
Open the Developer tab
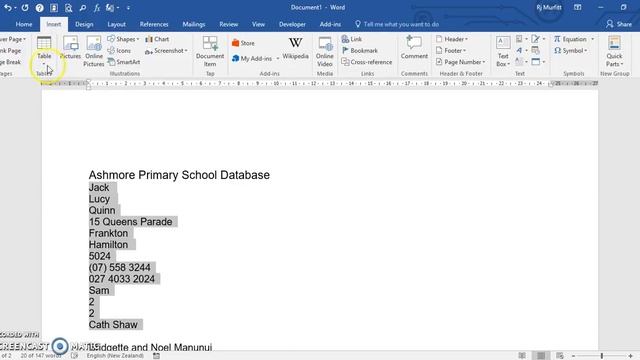pyautogui.click(x=292, y=24)
